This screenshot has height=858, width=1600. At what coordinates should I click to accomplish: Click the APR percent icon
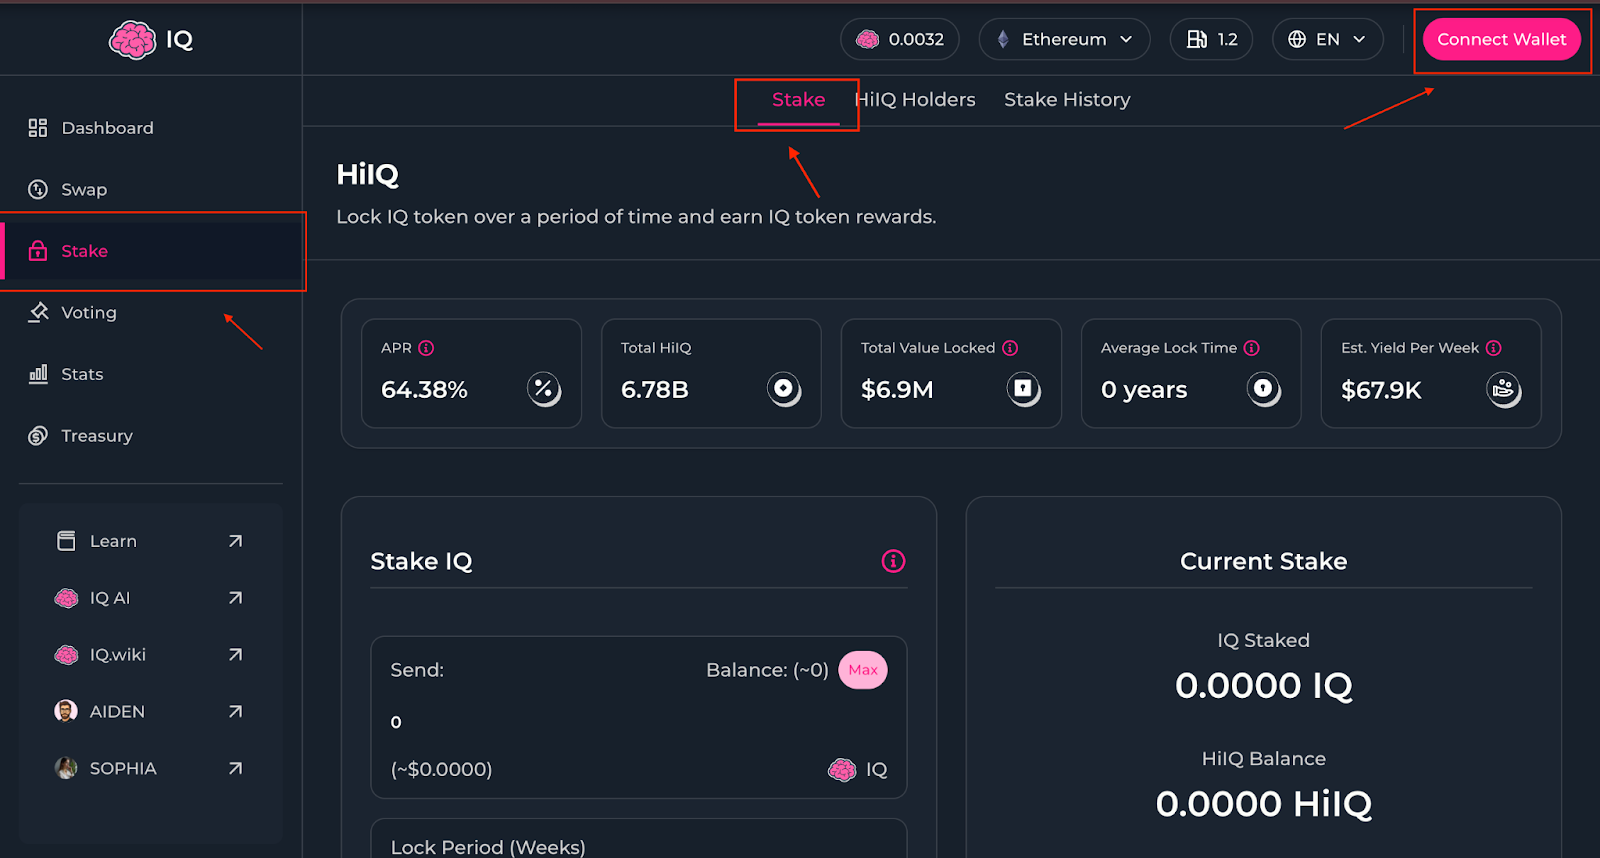544,389
